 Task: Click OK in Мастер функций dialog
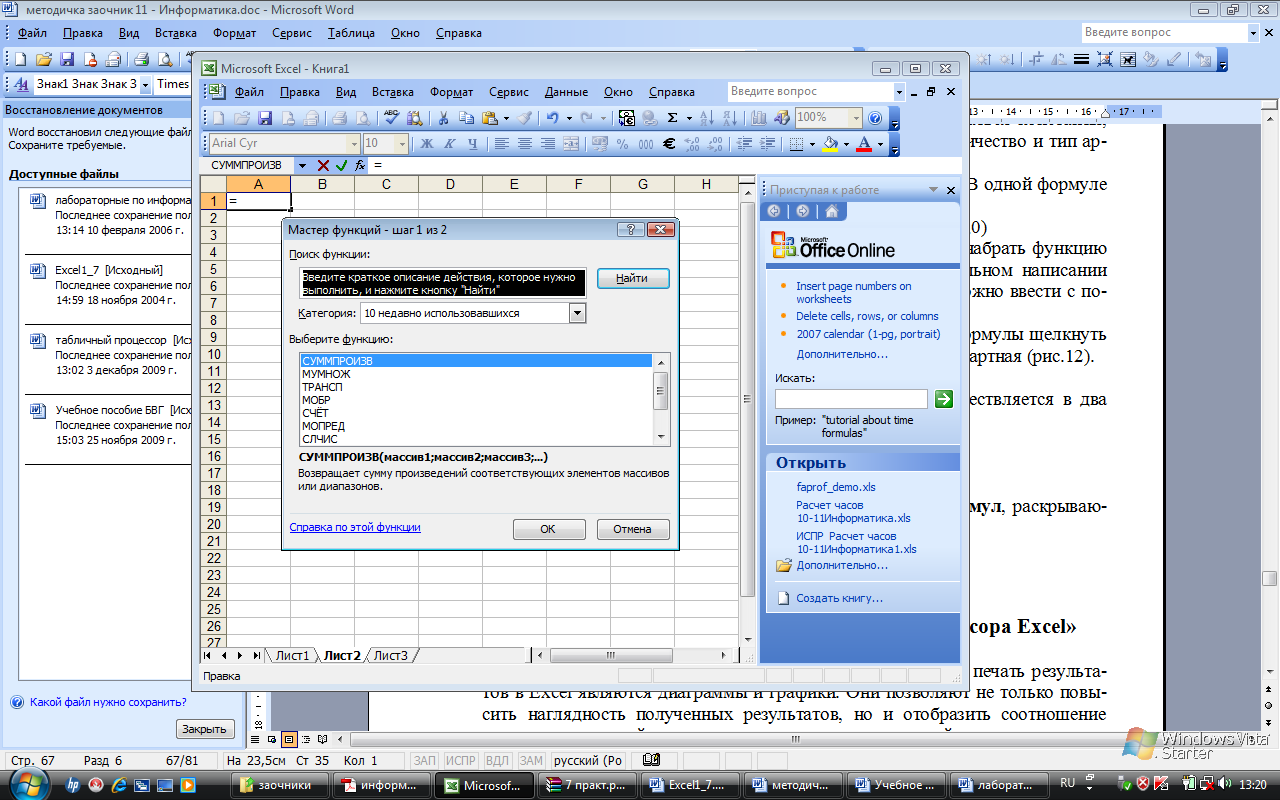(x=548, y=529)
